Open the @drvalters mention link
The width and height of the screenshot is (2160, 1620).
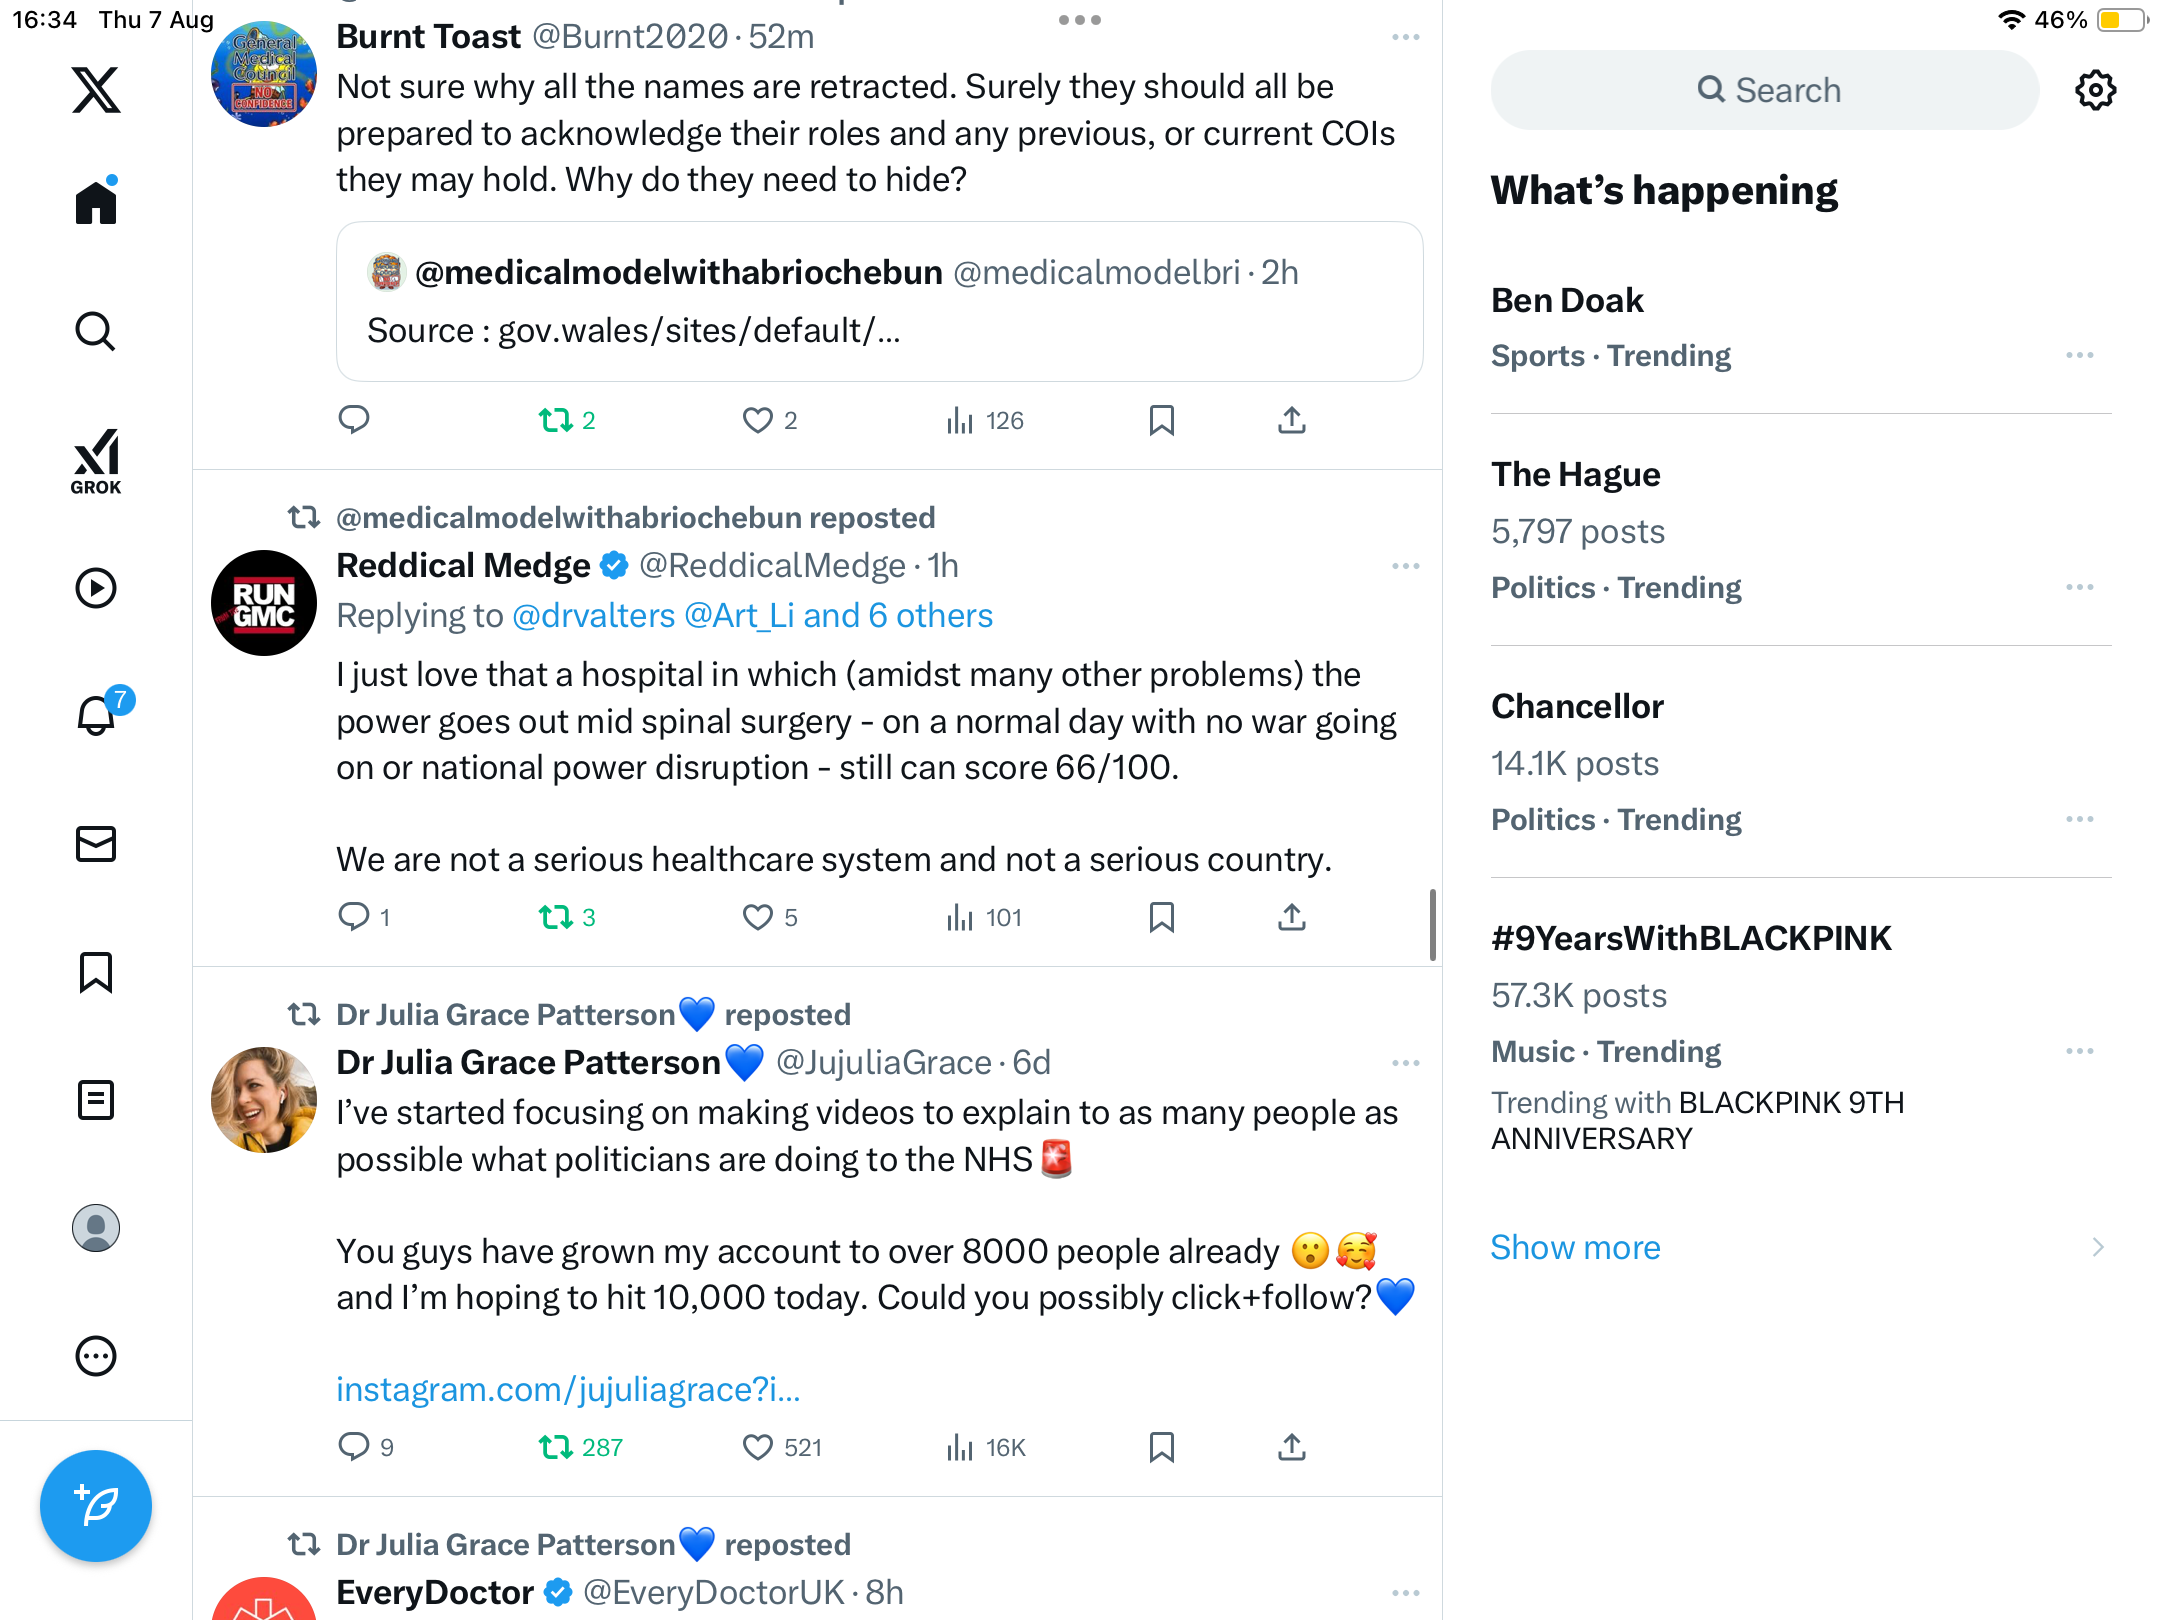tap(594, 616)
